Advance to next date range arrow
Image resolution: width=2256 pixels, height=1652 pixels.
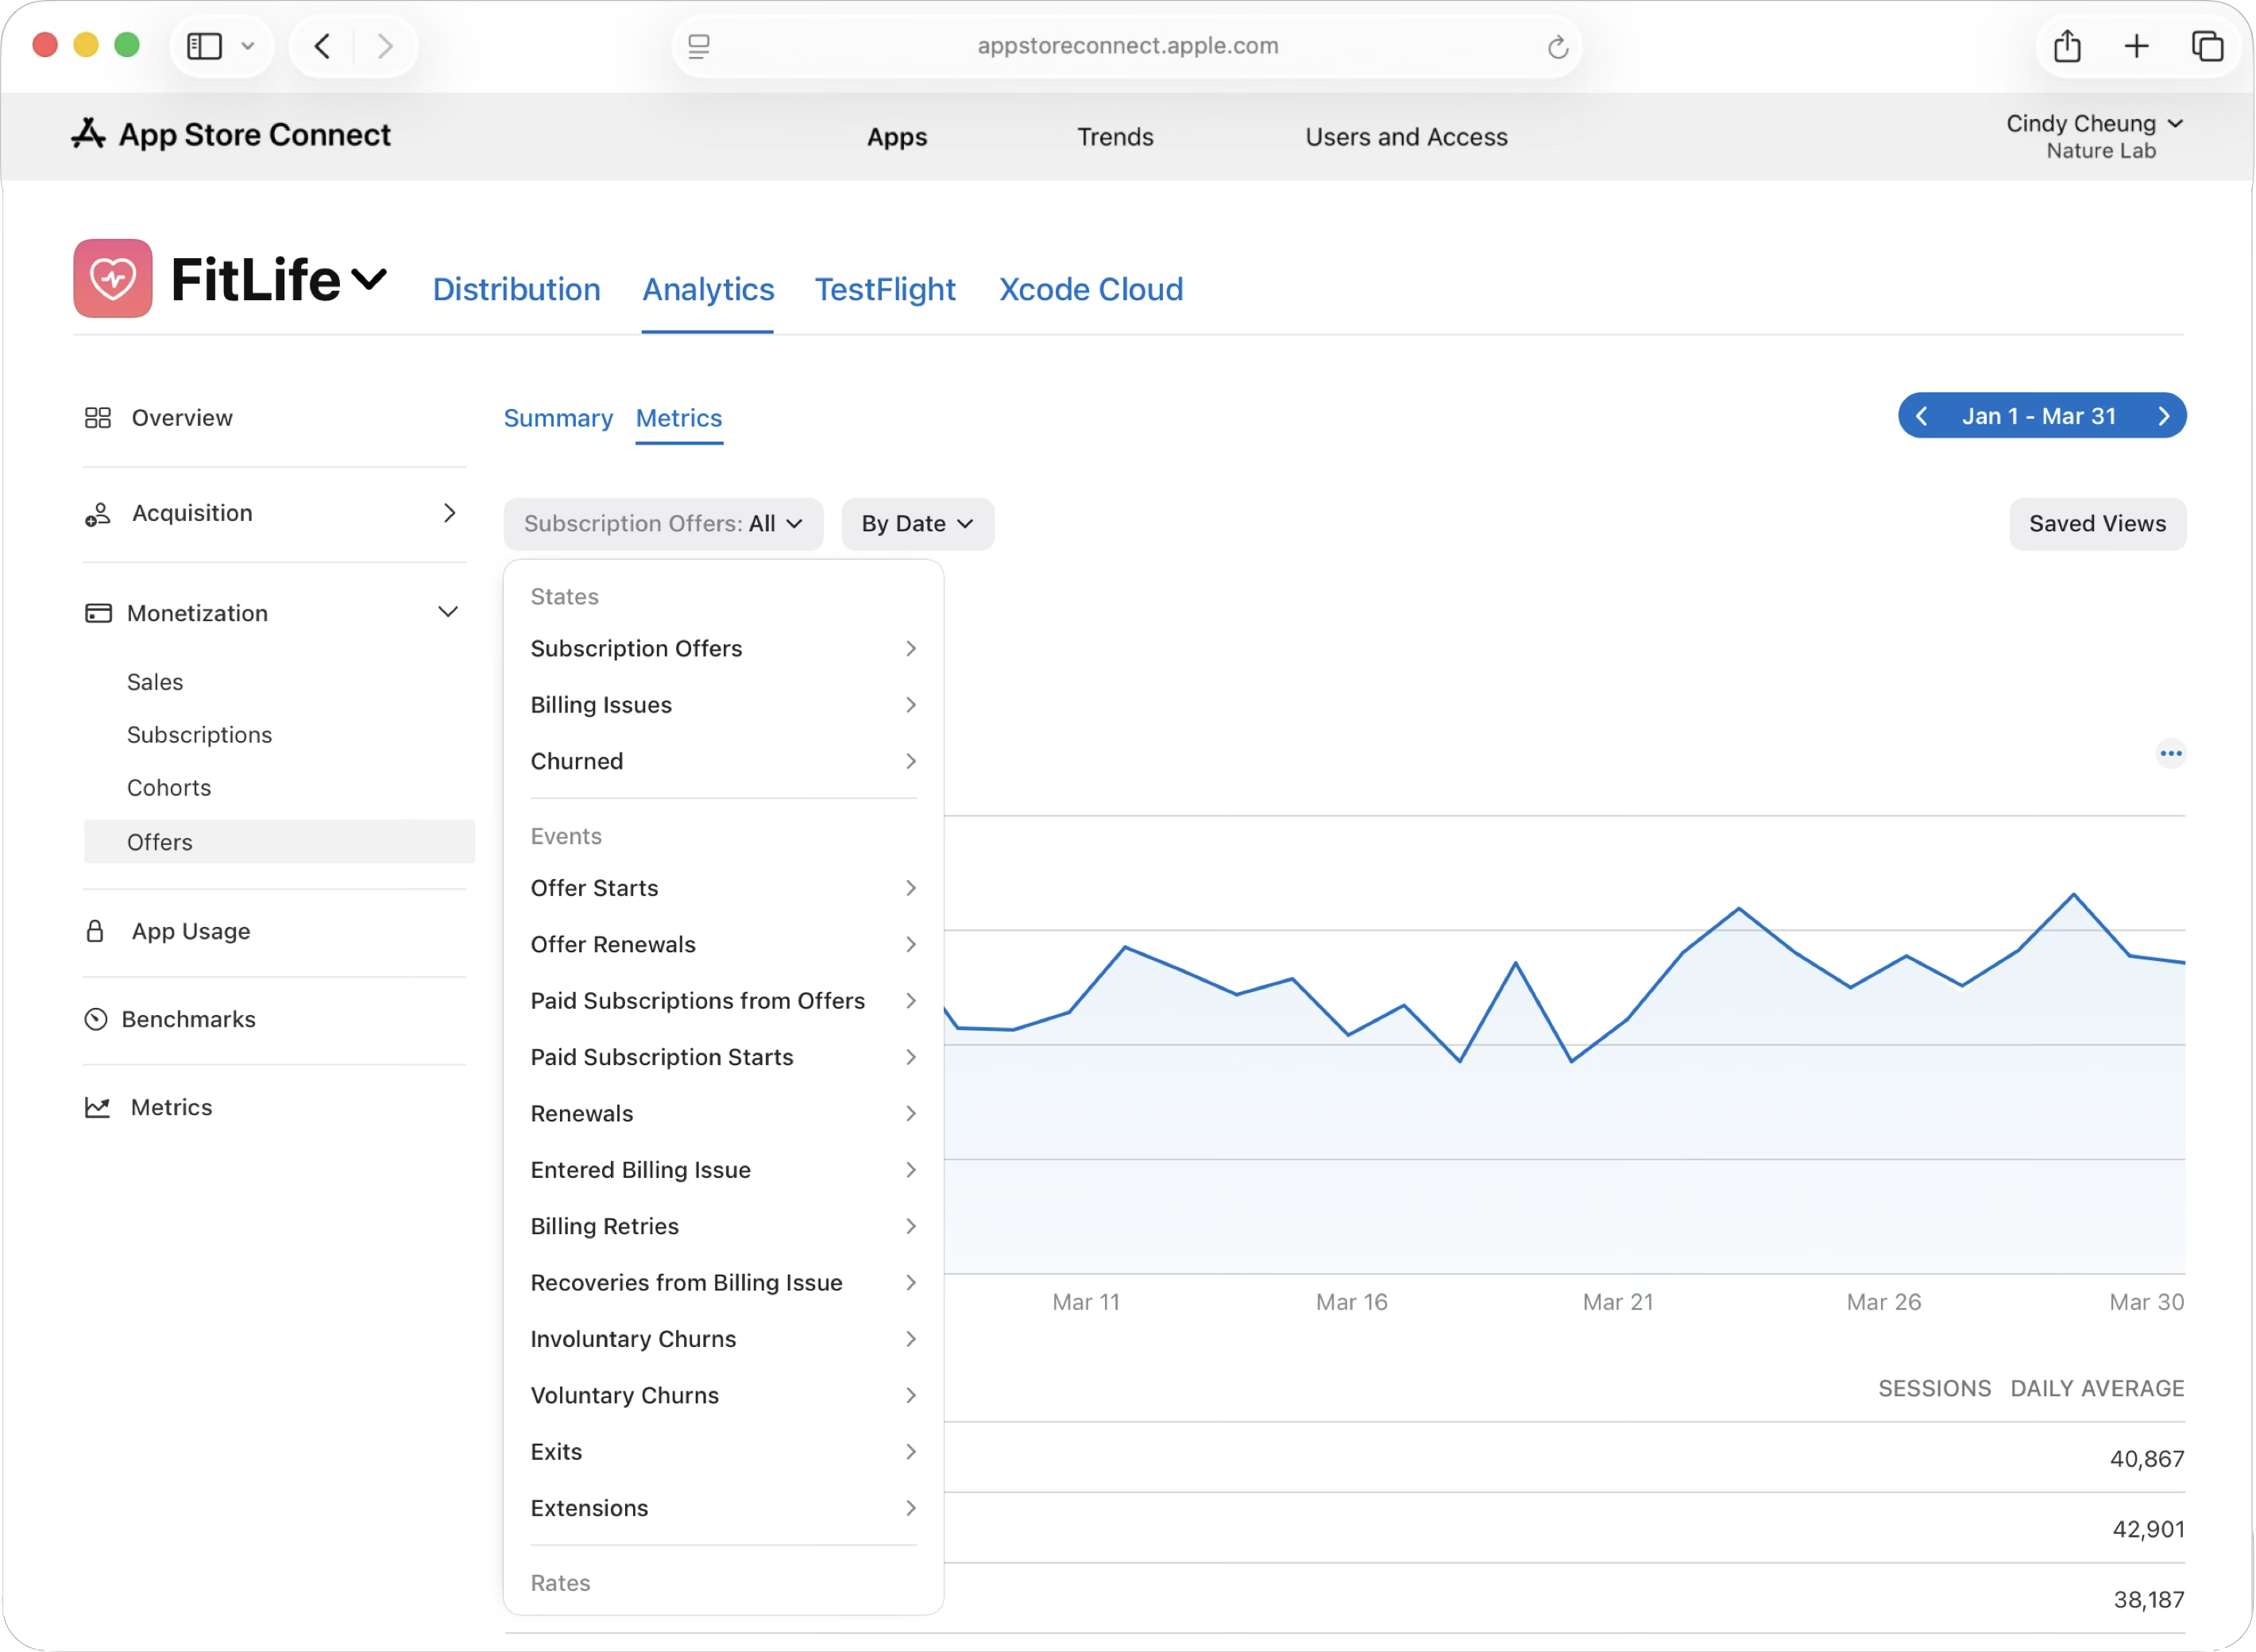pos(2163,416)
